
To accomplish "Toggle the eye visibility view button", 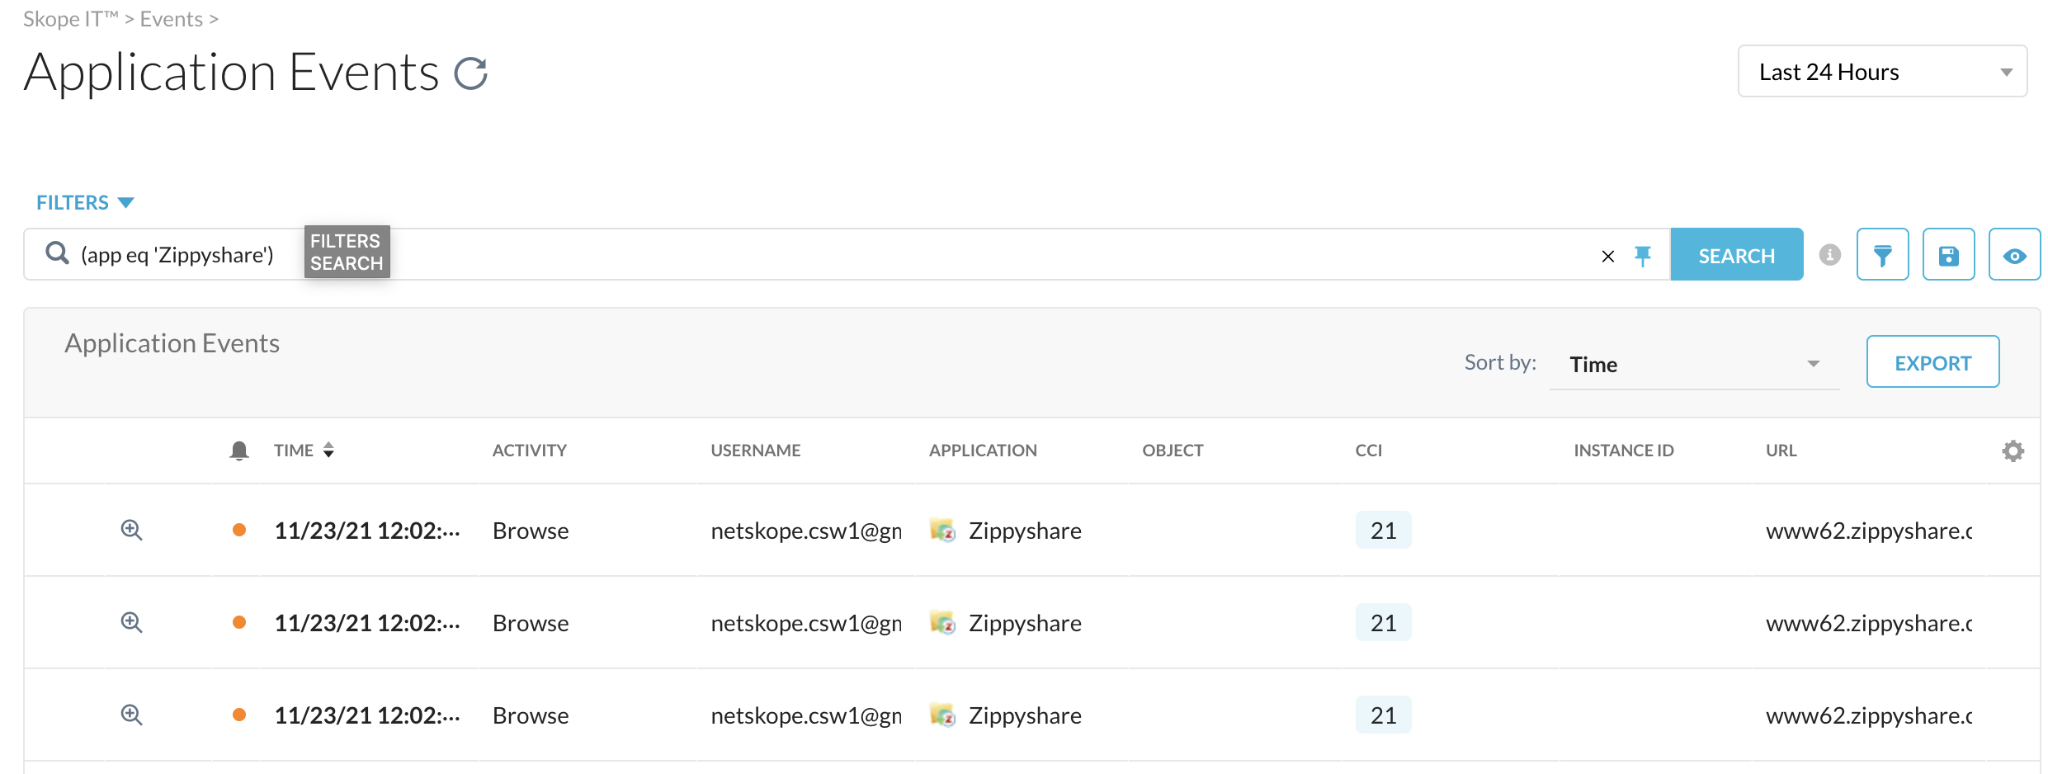I will (2014, 255).
